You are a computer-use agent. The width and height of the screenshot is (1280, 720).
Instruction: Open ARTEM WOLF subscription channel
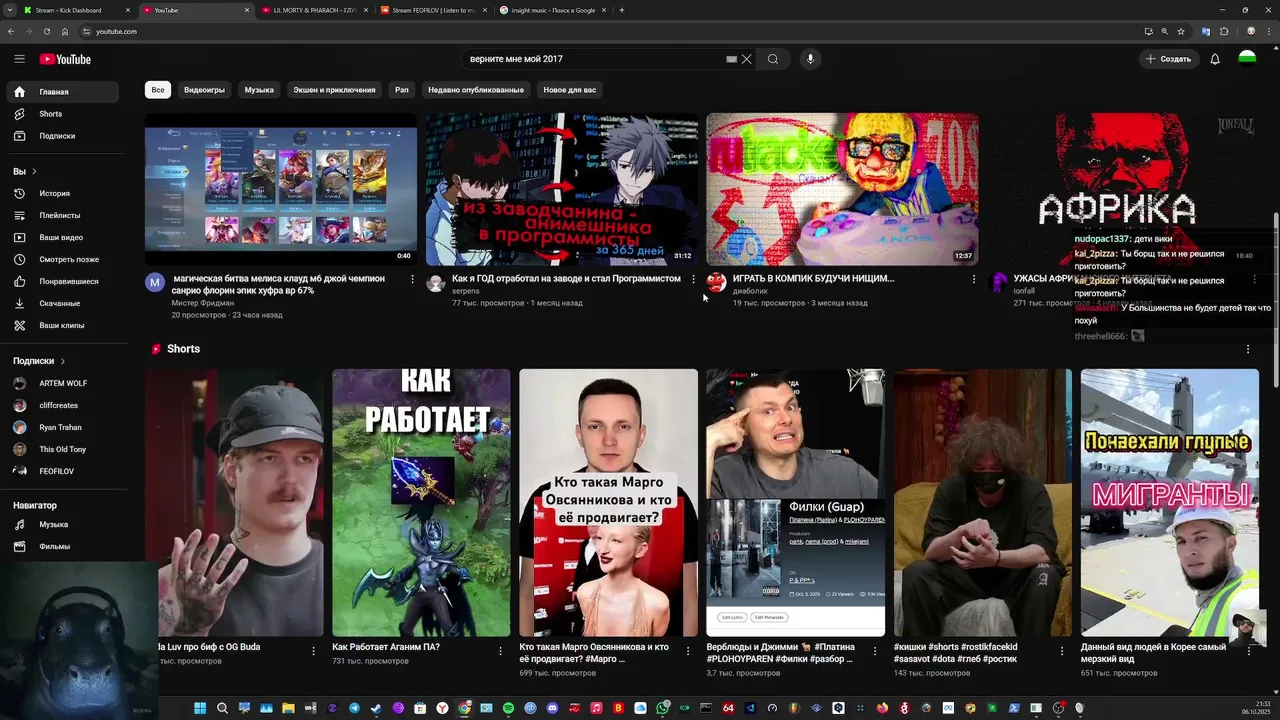[62, 383]
